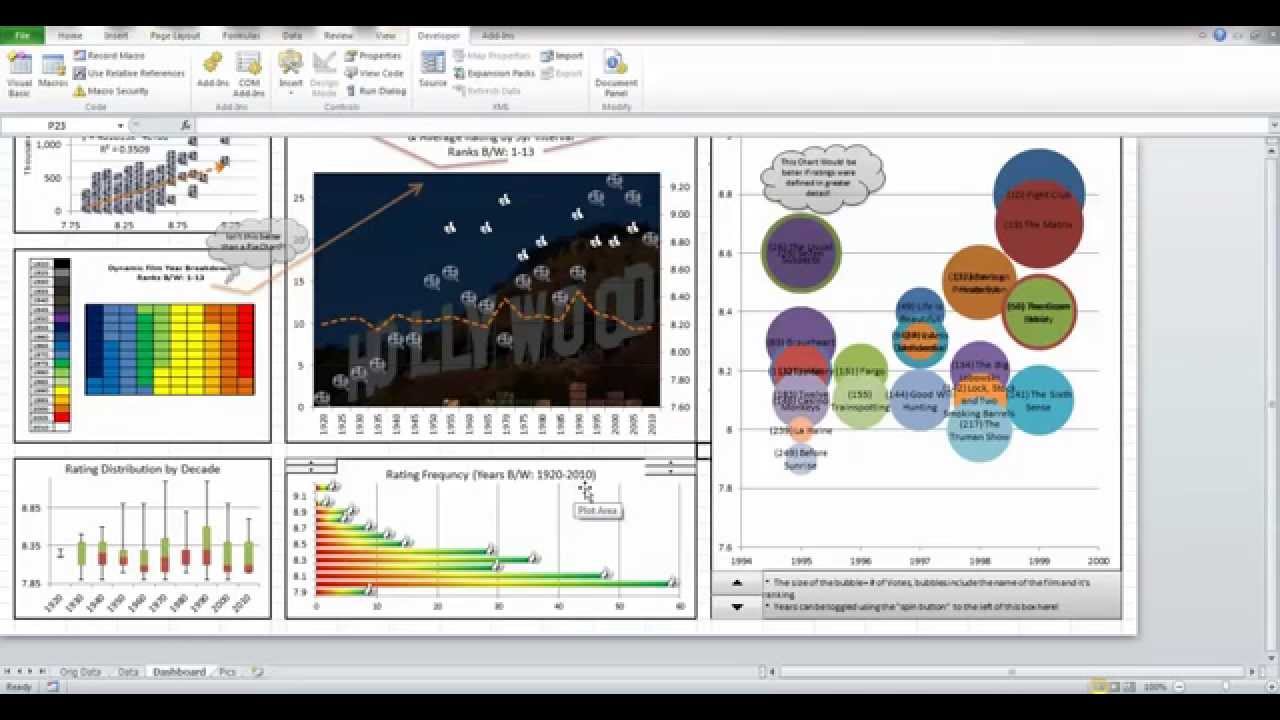Switch to the Insert ribbon tab
The image size is (1280, 720).
(116, 35)
